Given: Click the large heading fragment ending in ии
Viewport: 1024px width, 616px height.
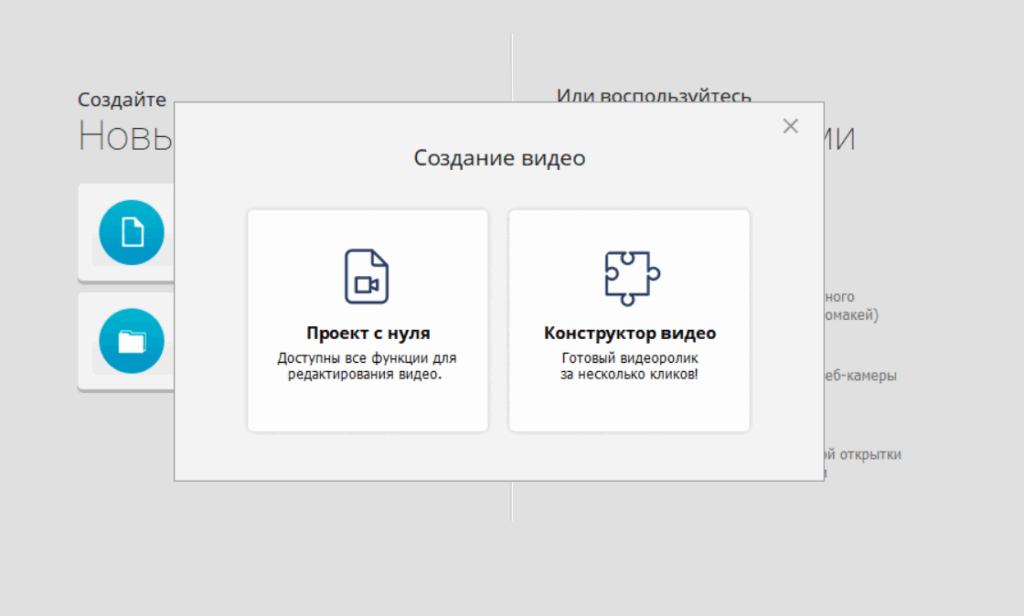Looking at the screenshot, I should [x=840, y=139].
